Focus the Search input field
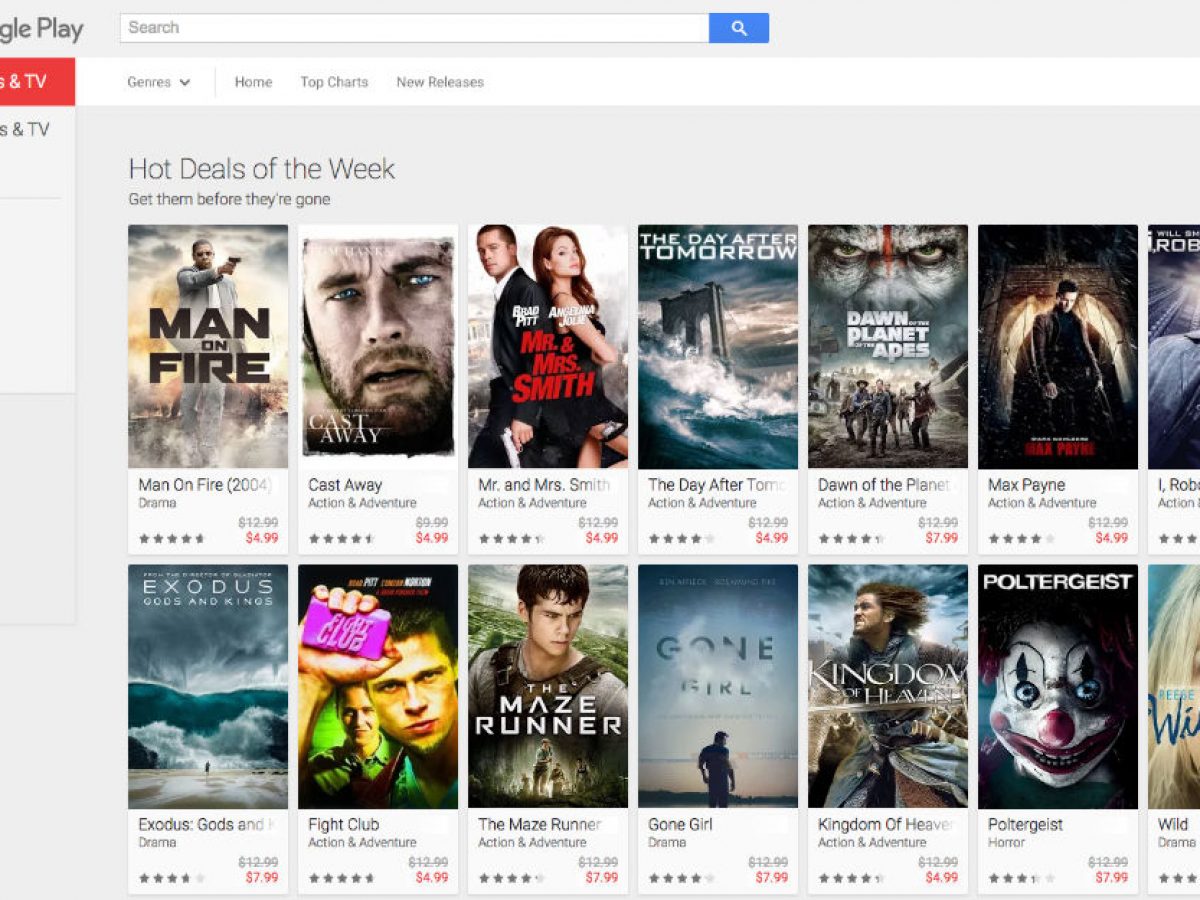 pos(414,28)
